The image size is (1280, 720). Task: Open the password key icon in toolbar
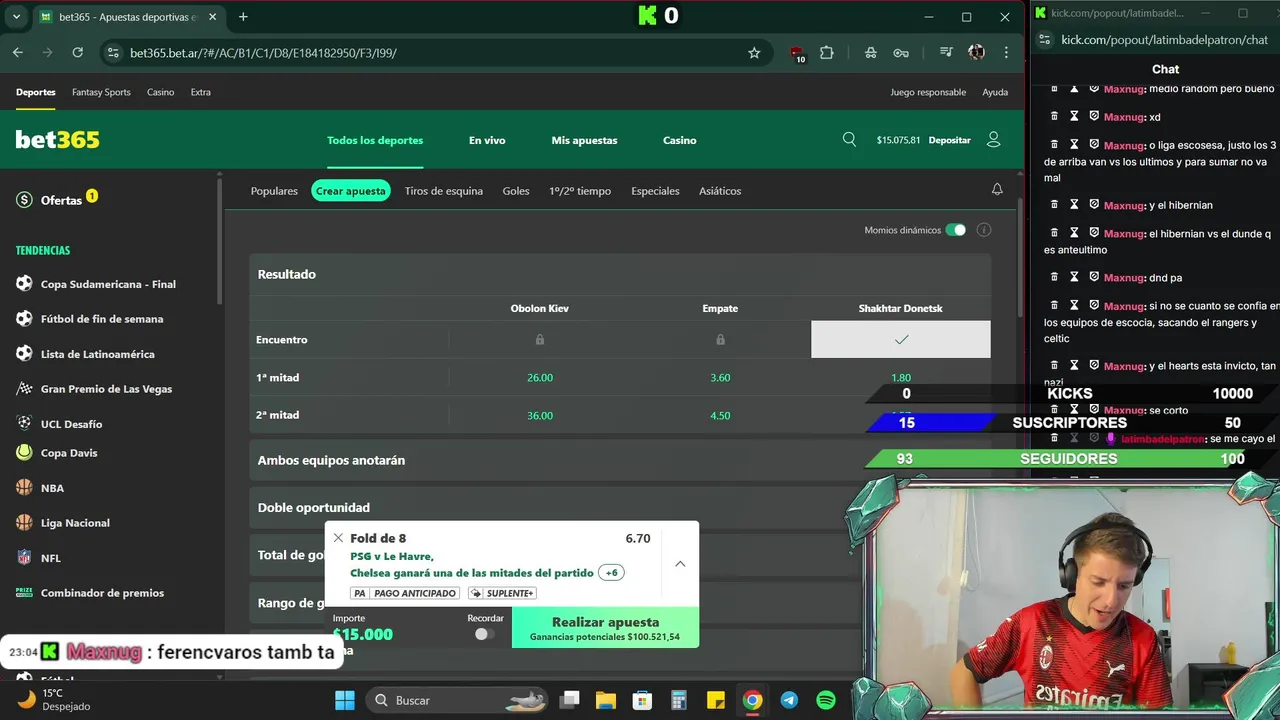[901, 53]
